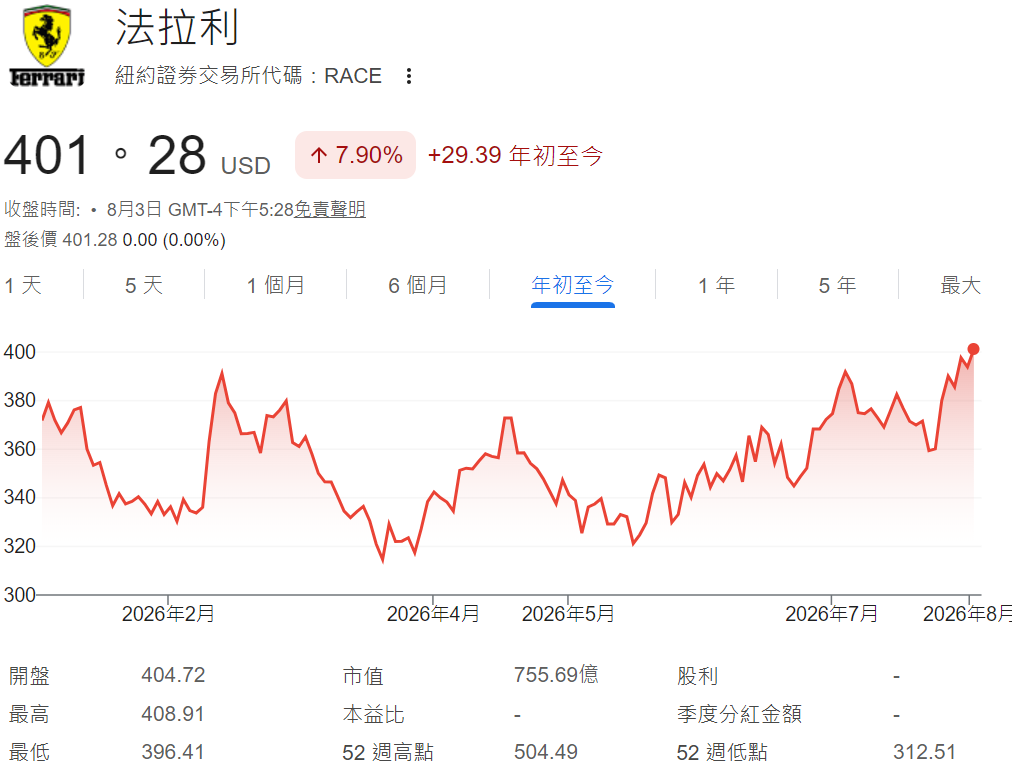
Task: Click the red endpoint dot on chart
Action: 973,349
